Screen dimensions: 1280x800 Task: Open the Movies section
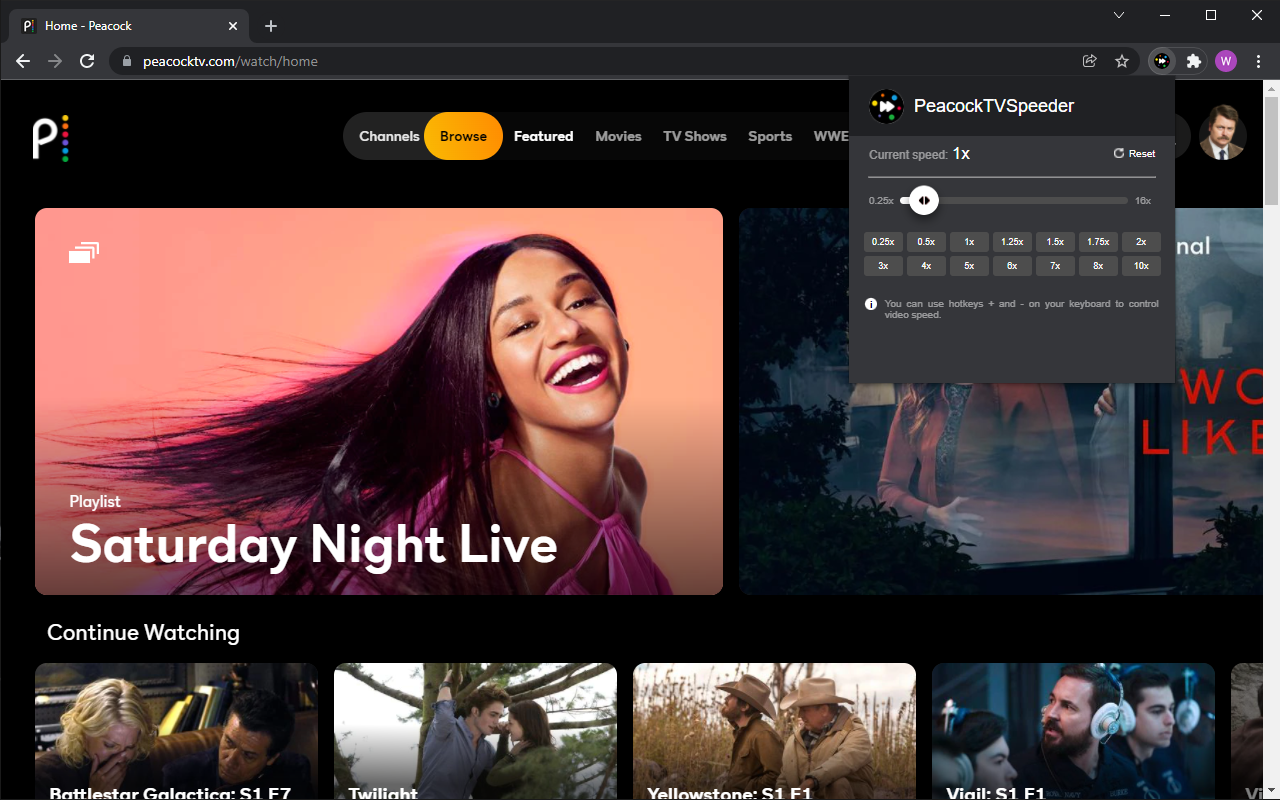618,136
